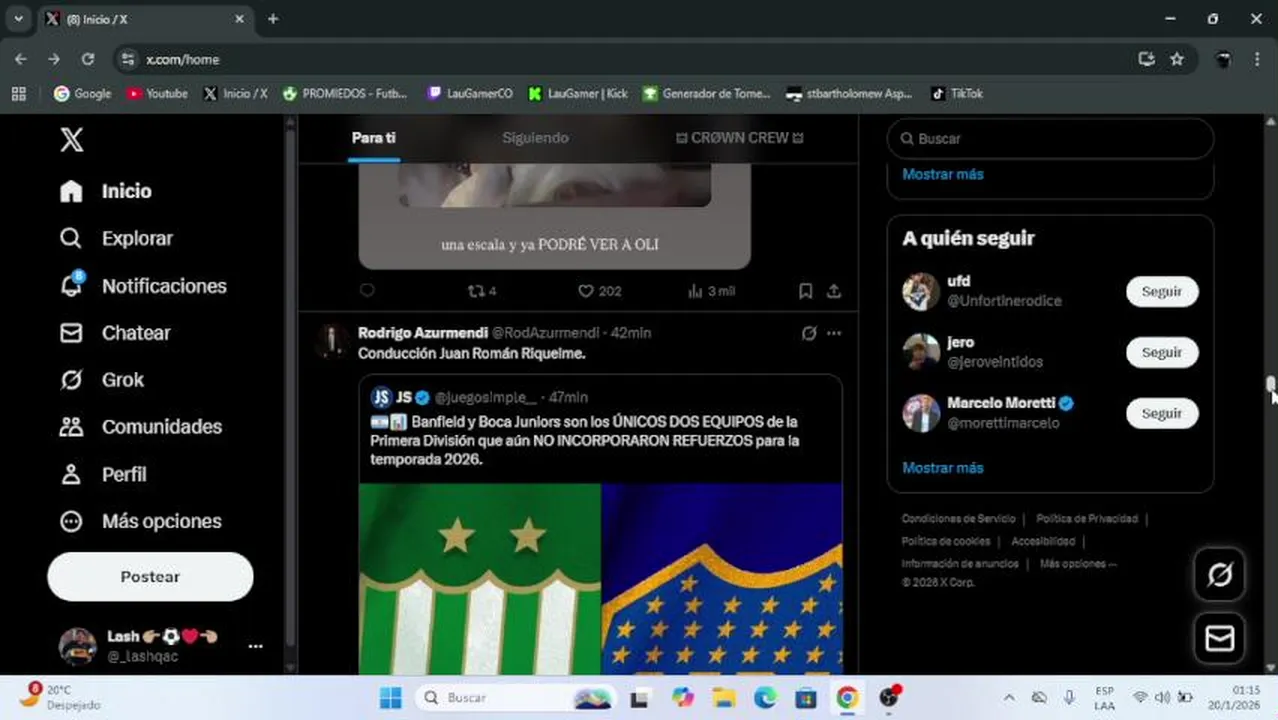The height and width of the screenshot is (720, 1278).
Task: Expand the tab search dropdown arrow
Action: (18, 19)
